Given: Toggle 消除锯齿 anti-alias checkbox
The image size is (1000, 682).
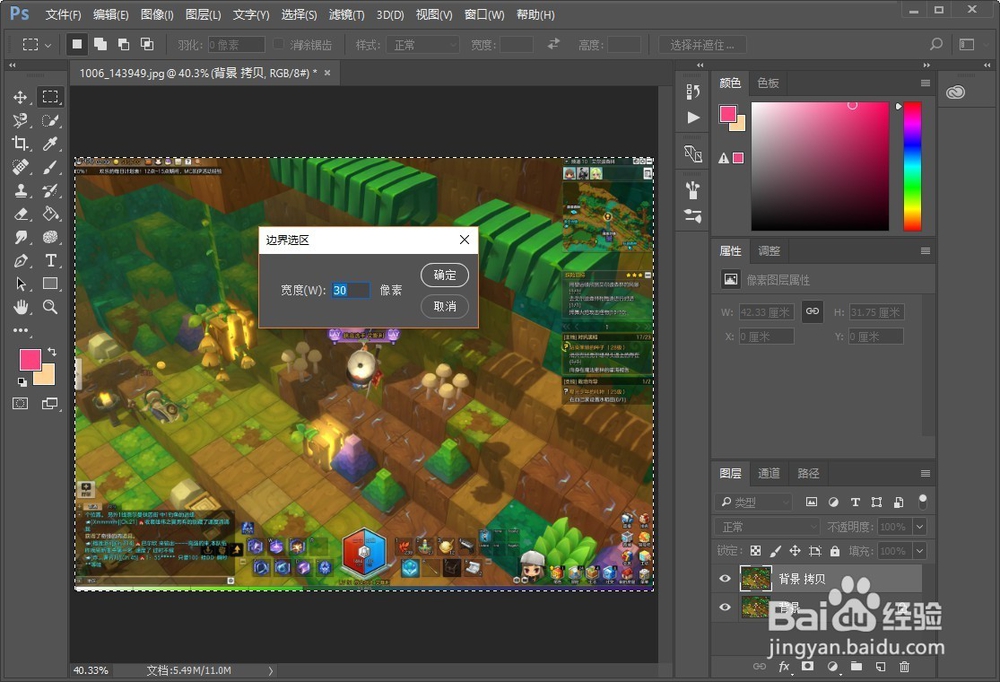Looking at the screenshot, I should coord(278,44).
